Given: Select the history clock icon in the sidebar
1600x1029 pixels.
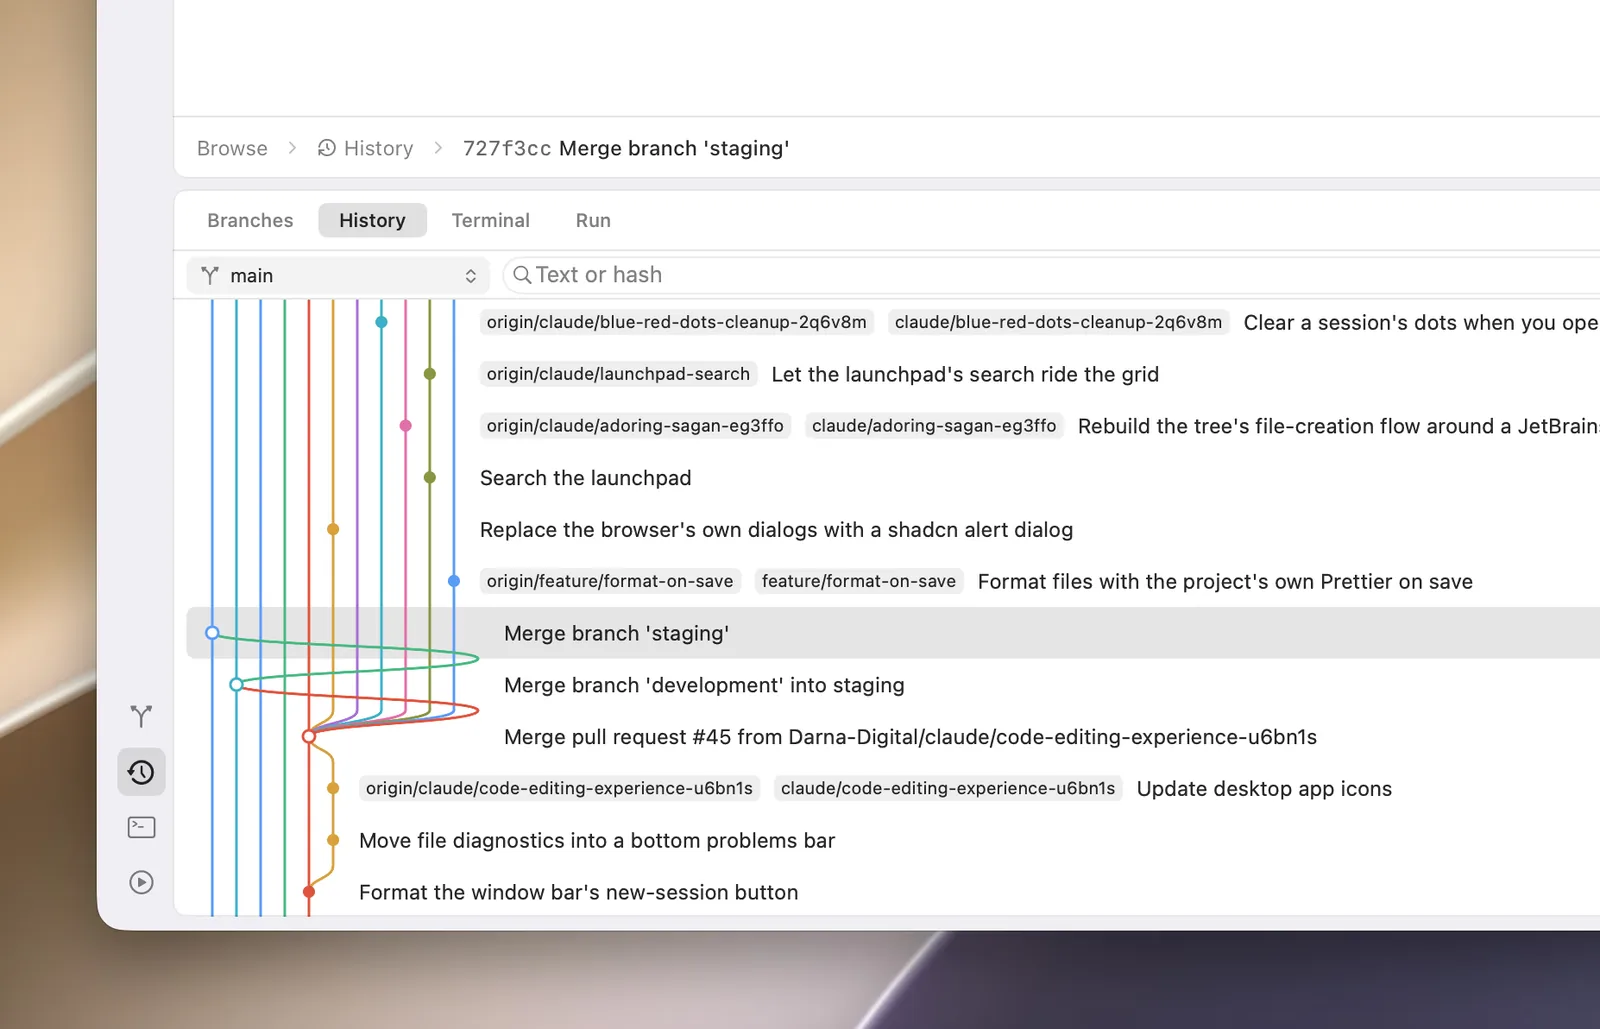Looking at the screenshot, I should [141, 772].
